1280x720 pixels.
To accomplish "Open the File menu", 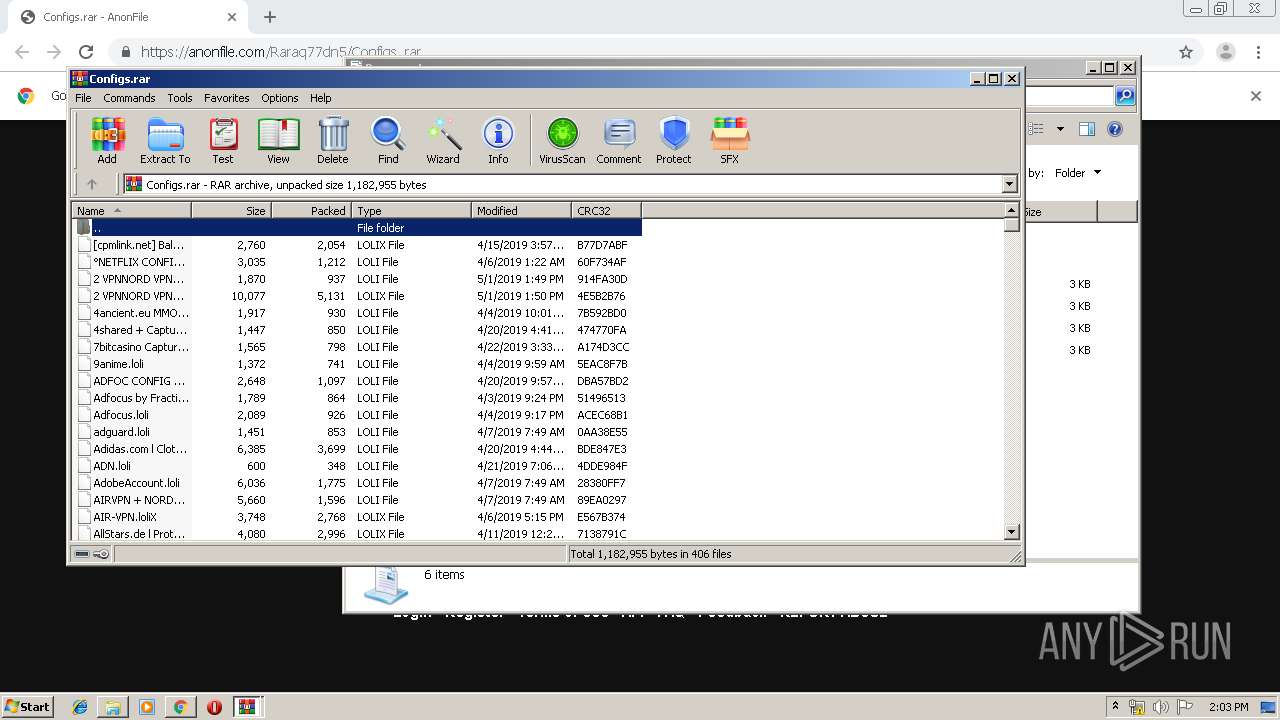I will (83, 98).
